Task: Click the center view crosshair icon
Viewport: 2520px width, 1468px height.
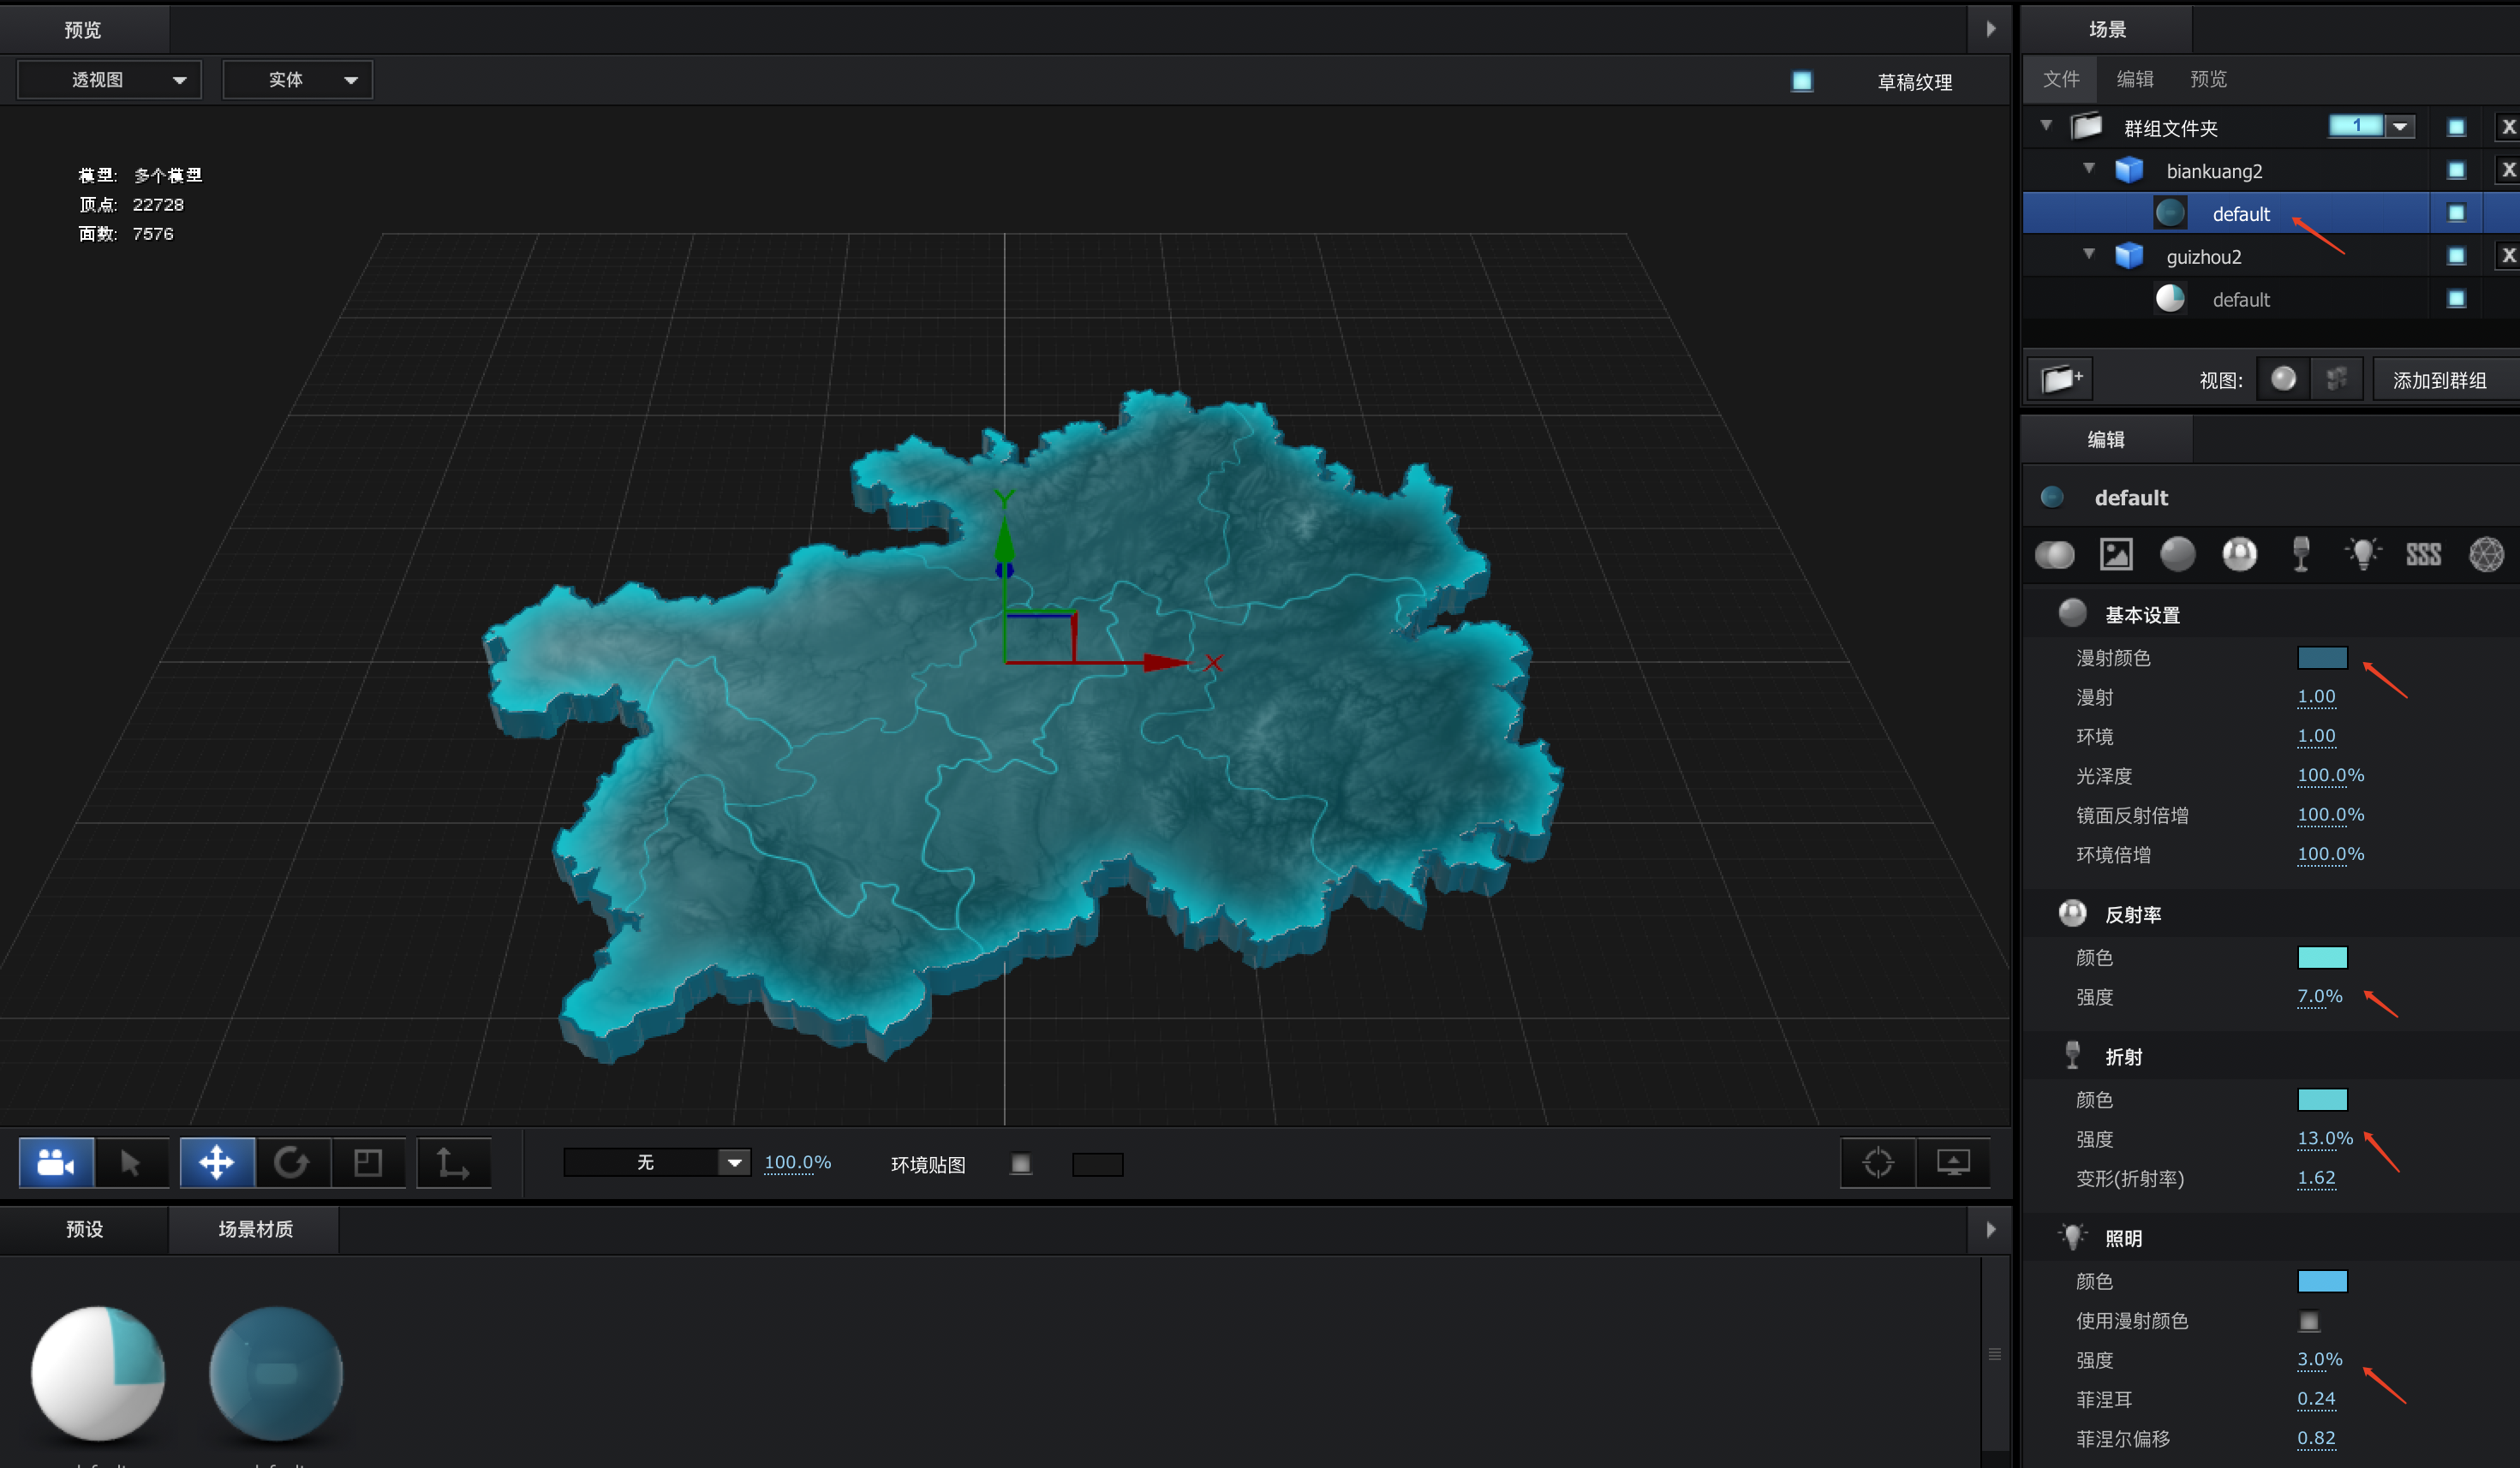Action: pyautogui.click(x=1878, y=1163)
